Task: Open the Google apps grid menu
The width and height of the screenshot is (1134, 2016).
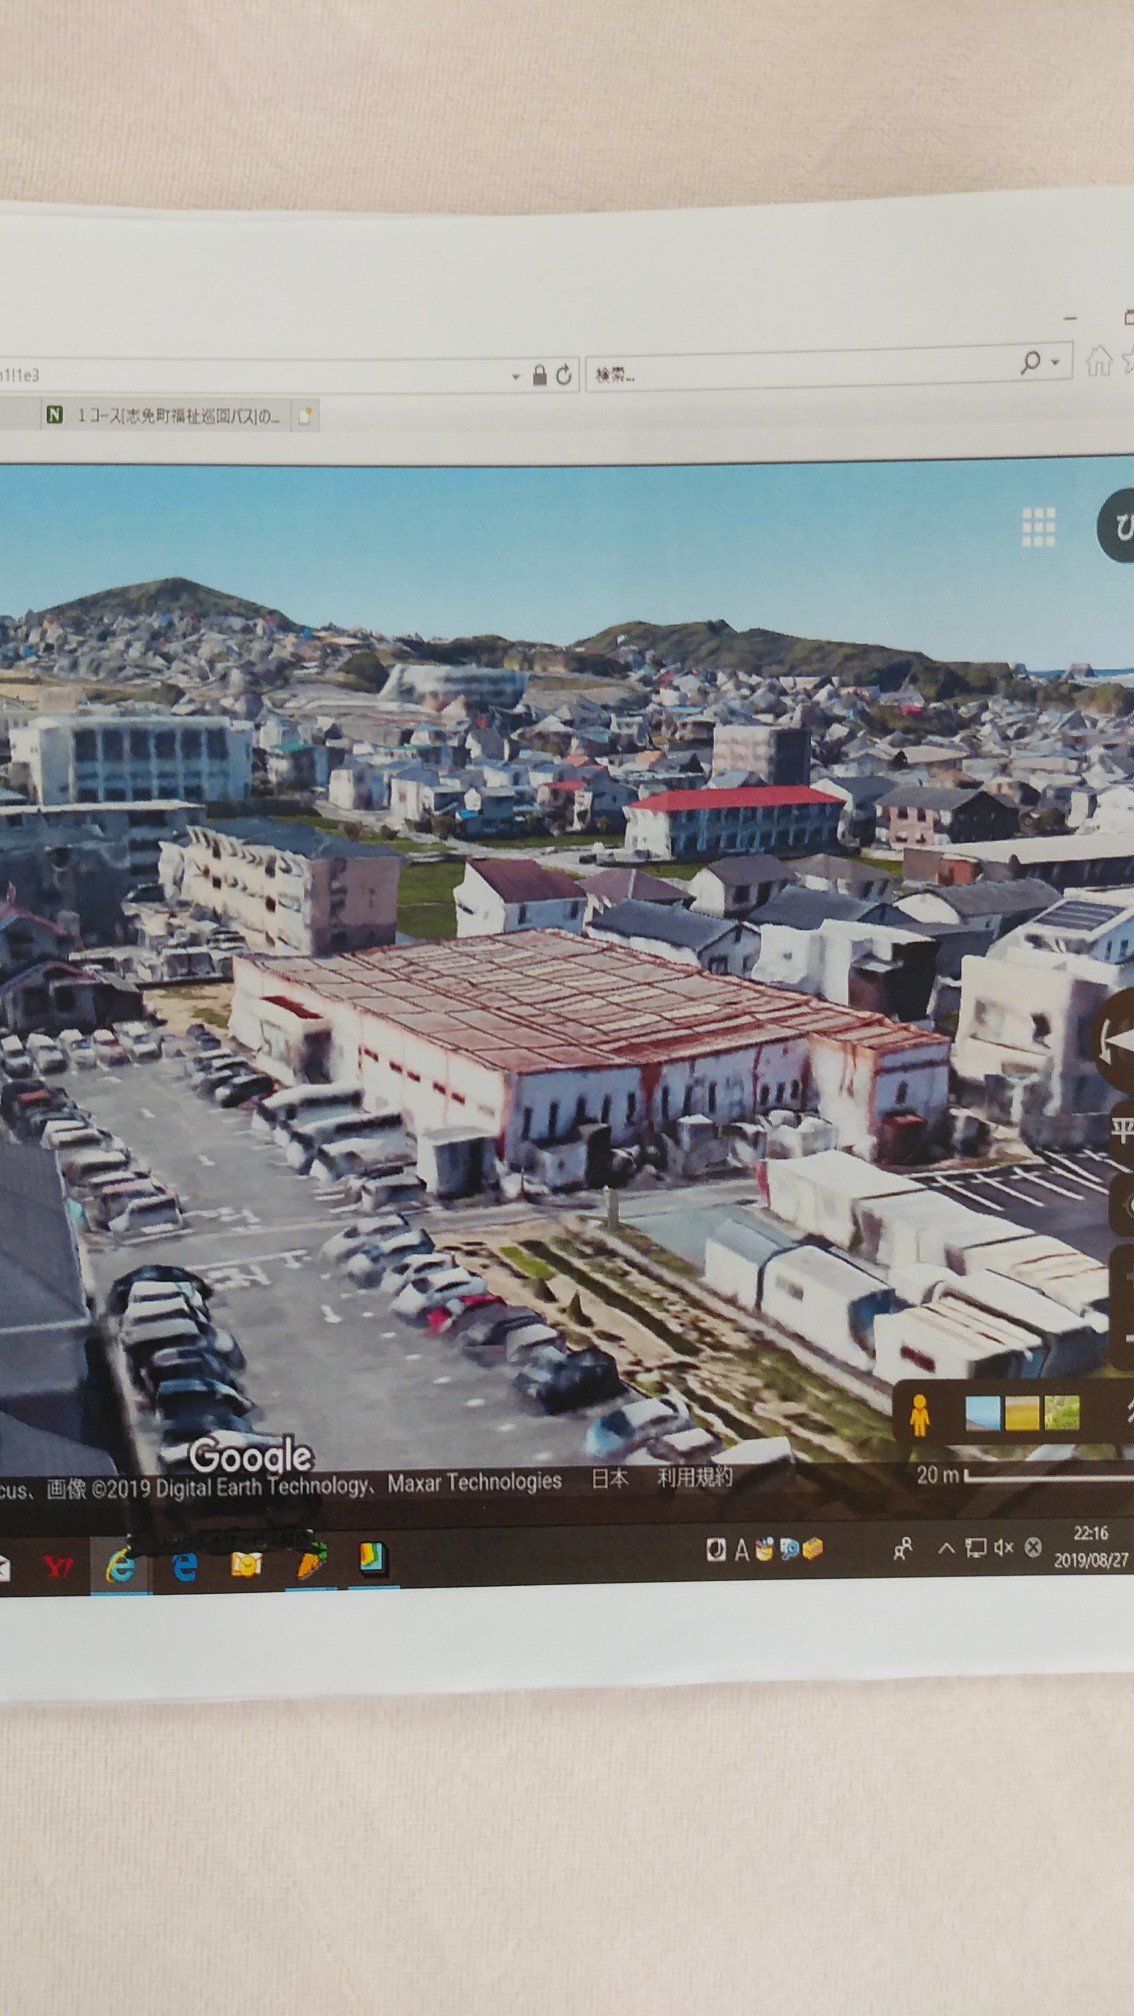Action: coord(1038,527)
